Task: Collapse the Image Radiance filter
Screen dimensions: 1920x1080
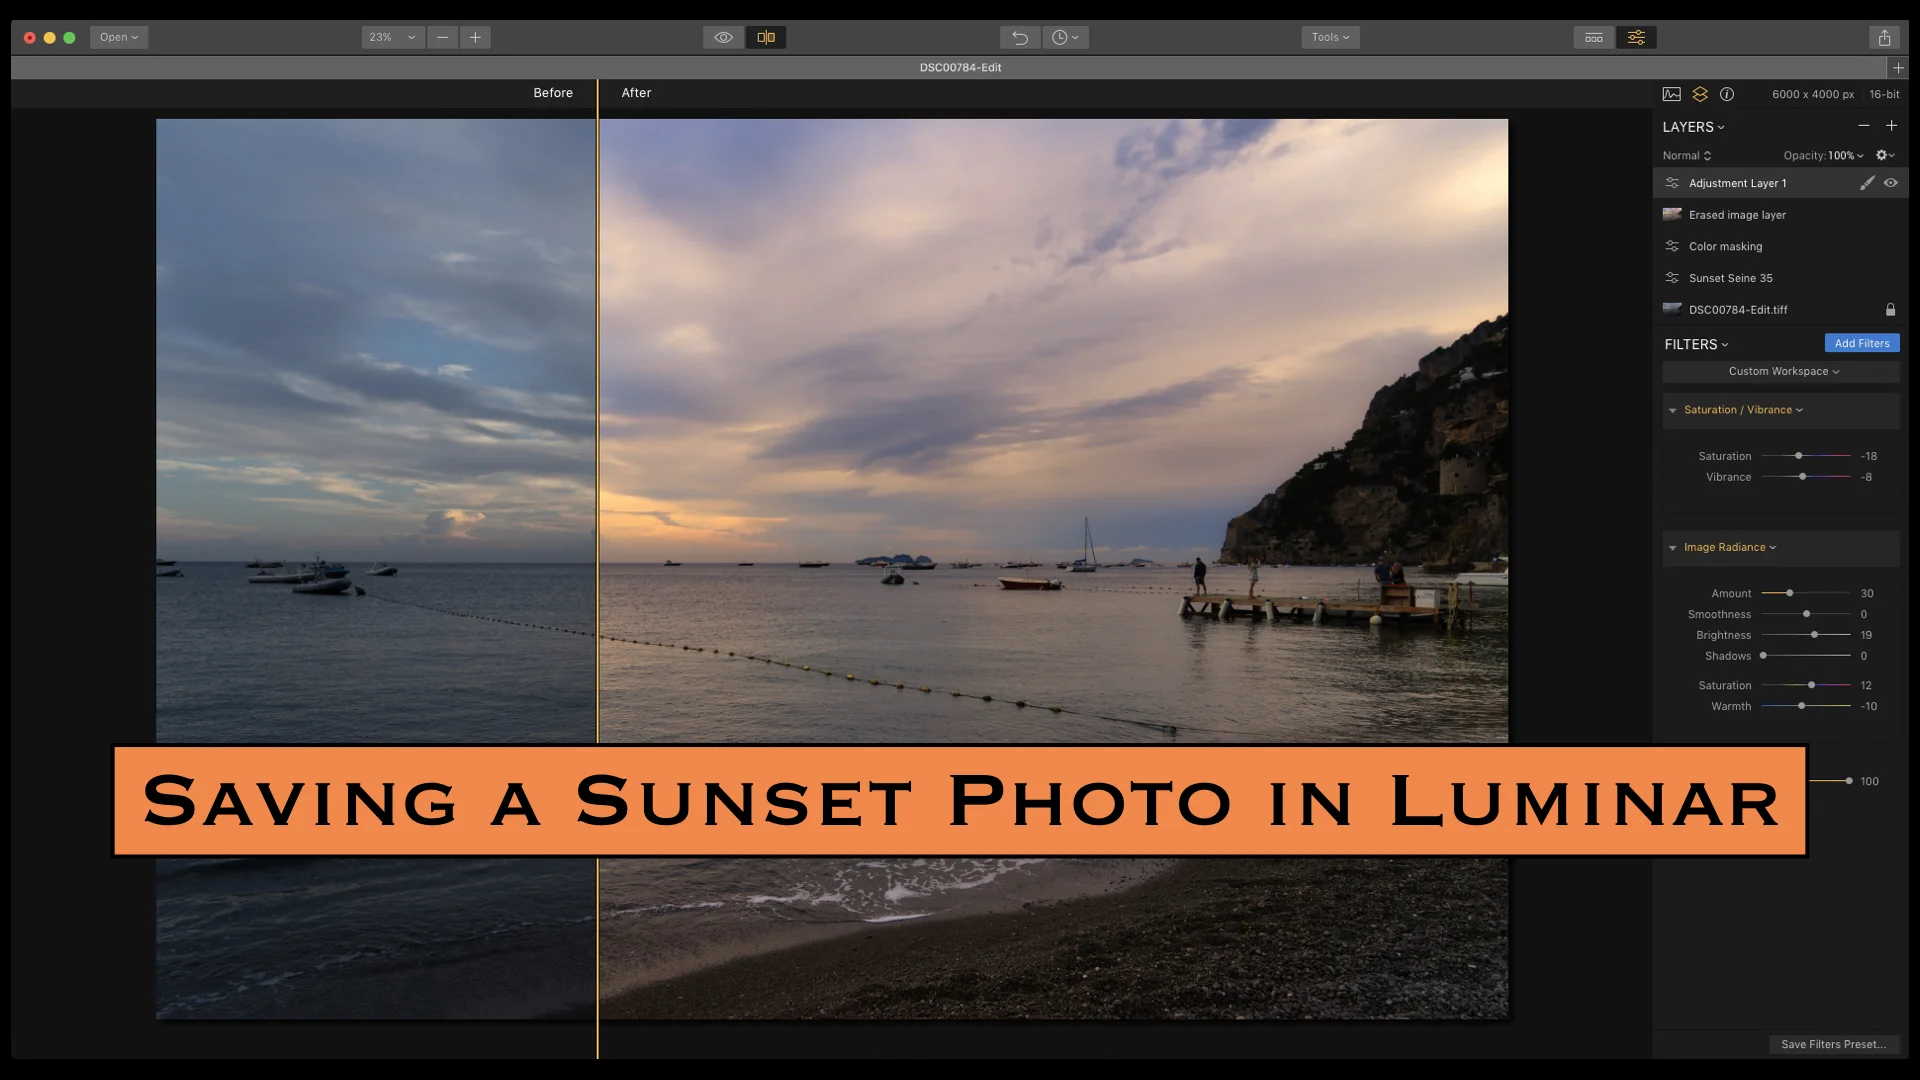Action: click(1672, 548)
